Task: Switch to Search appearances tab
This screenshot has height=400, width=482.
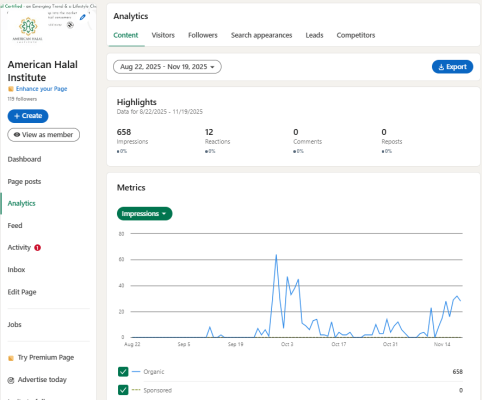Action: pos(262,35)
